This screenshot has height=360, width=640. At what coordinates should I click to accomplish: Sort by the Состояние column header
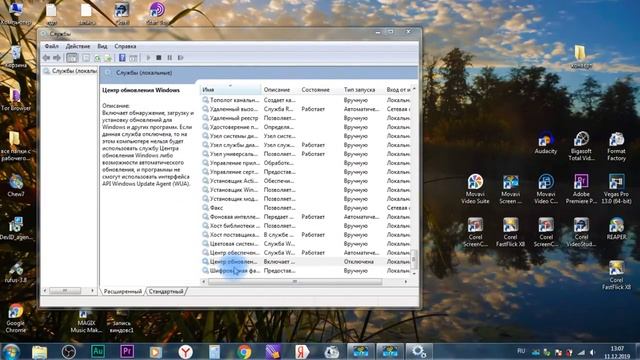click(320, 89)
